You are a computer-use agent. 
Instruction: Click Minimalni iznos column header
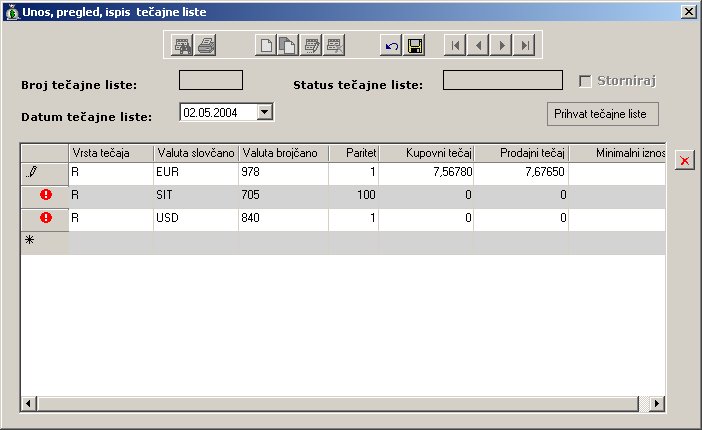(617, 153)
